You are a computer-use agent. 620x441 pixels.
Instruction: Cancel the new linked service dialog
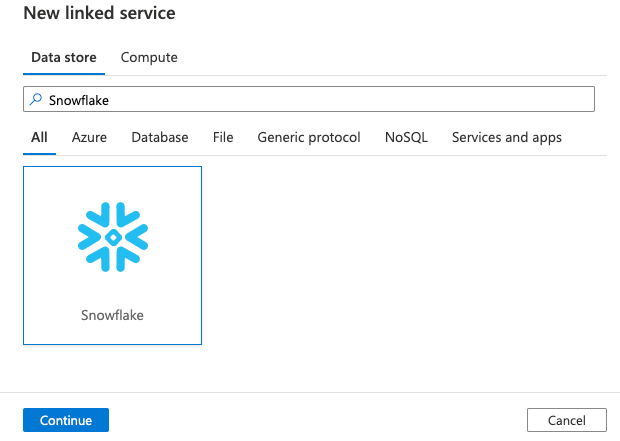567,420
